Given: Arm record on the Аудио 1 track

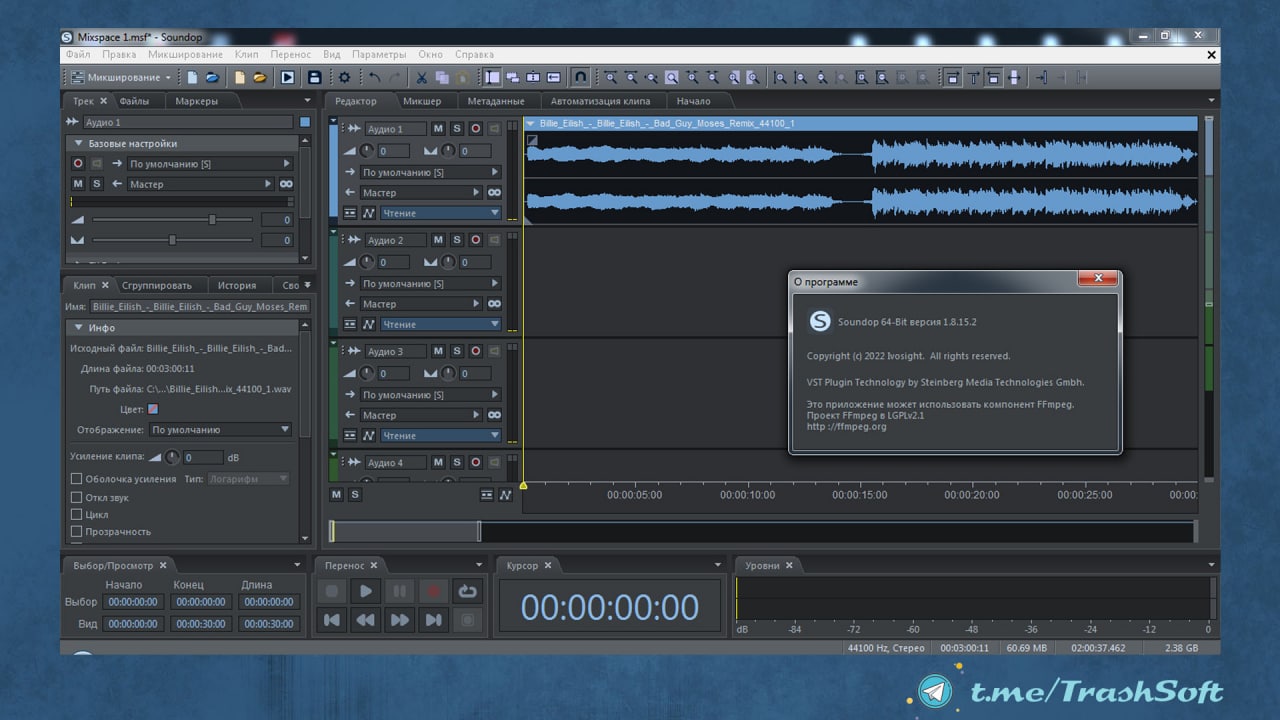Looking at the screenshot, I should click(x=476, y=129).
